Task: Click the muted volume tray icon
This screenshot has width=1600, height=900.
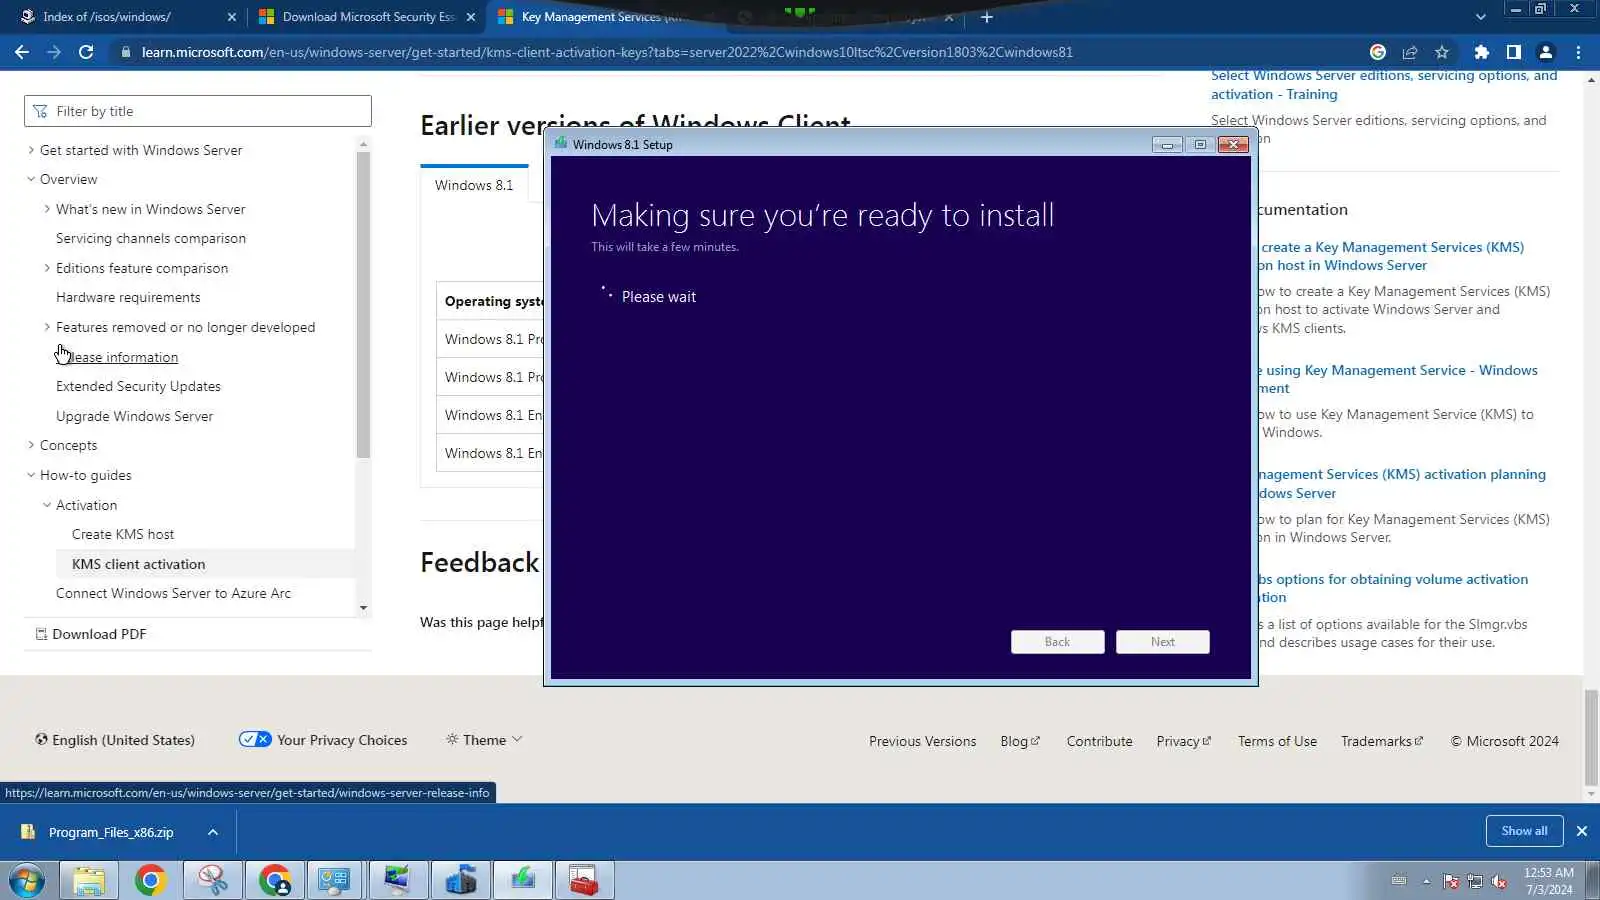Action: coord(1499,881)
